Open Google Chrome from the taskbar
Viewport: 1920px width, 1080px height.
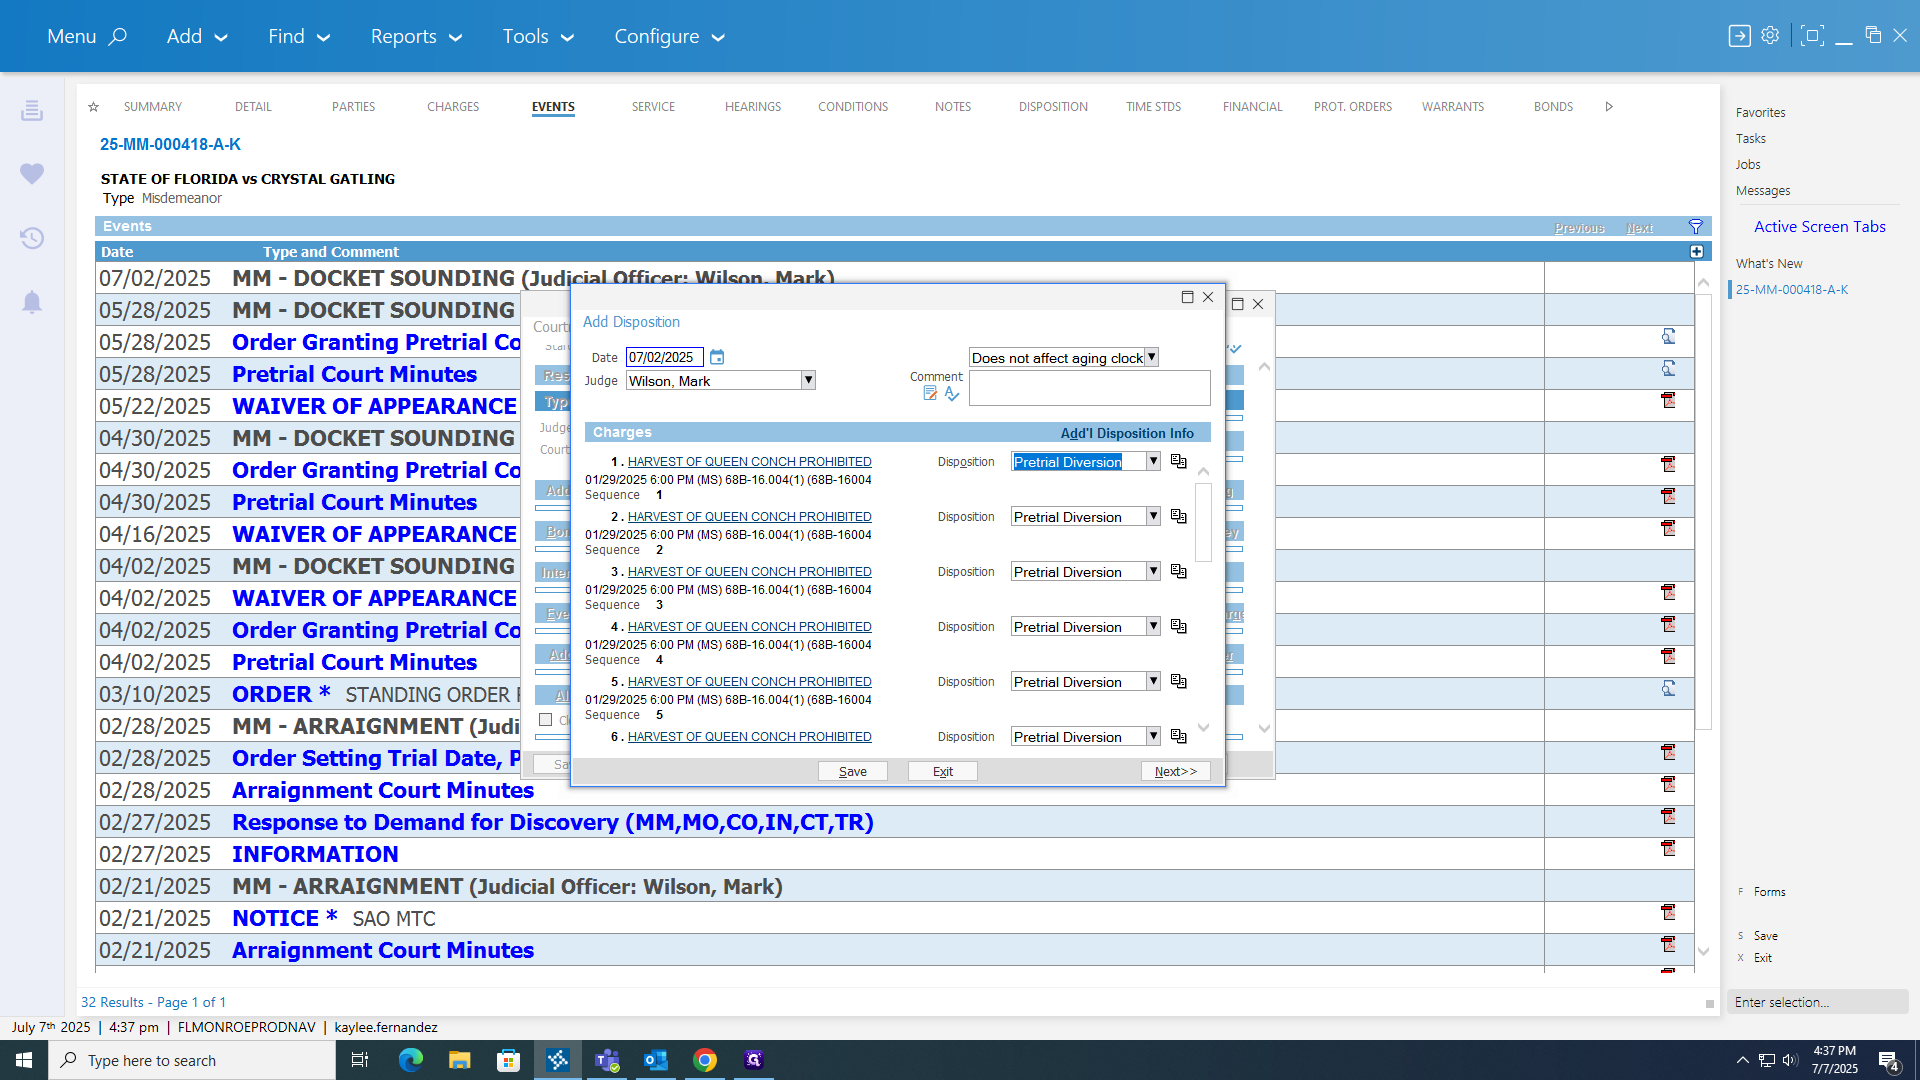coord(705,1060)
